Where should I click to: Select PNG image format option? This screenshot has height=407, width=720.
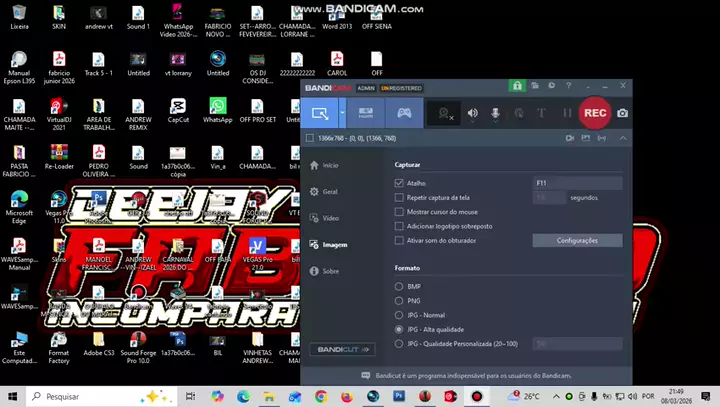pos(400,301)
